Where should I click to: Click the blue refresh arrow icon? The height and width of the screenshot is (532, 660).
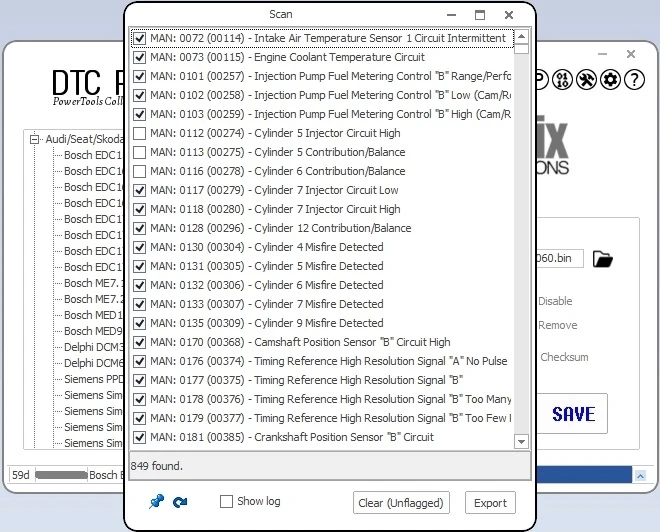[180, 502]
